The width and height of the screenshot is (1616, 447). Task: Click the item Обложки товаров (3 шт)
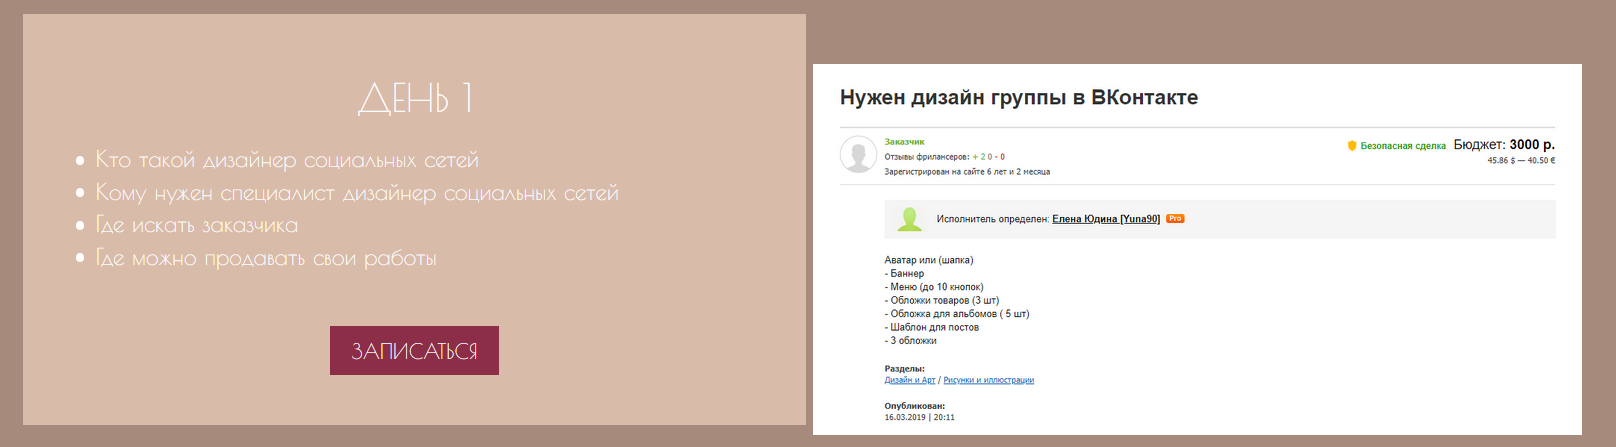[x=942, y=301]
